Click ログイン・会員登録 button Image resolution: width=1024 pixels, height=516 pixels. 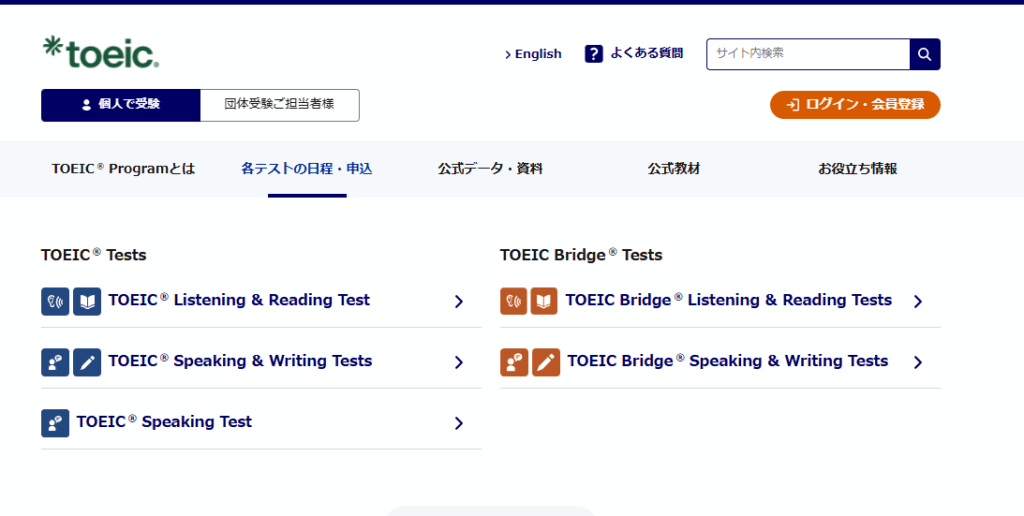coord(856,105)
